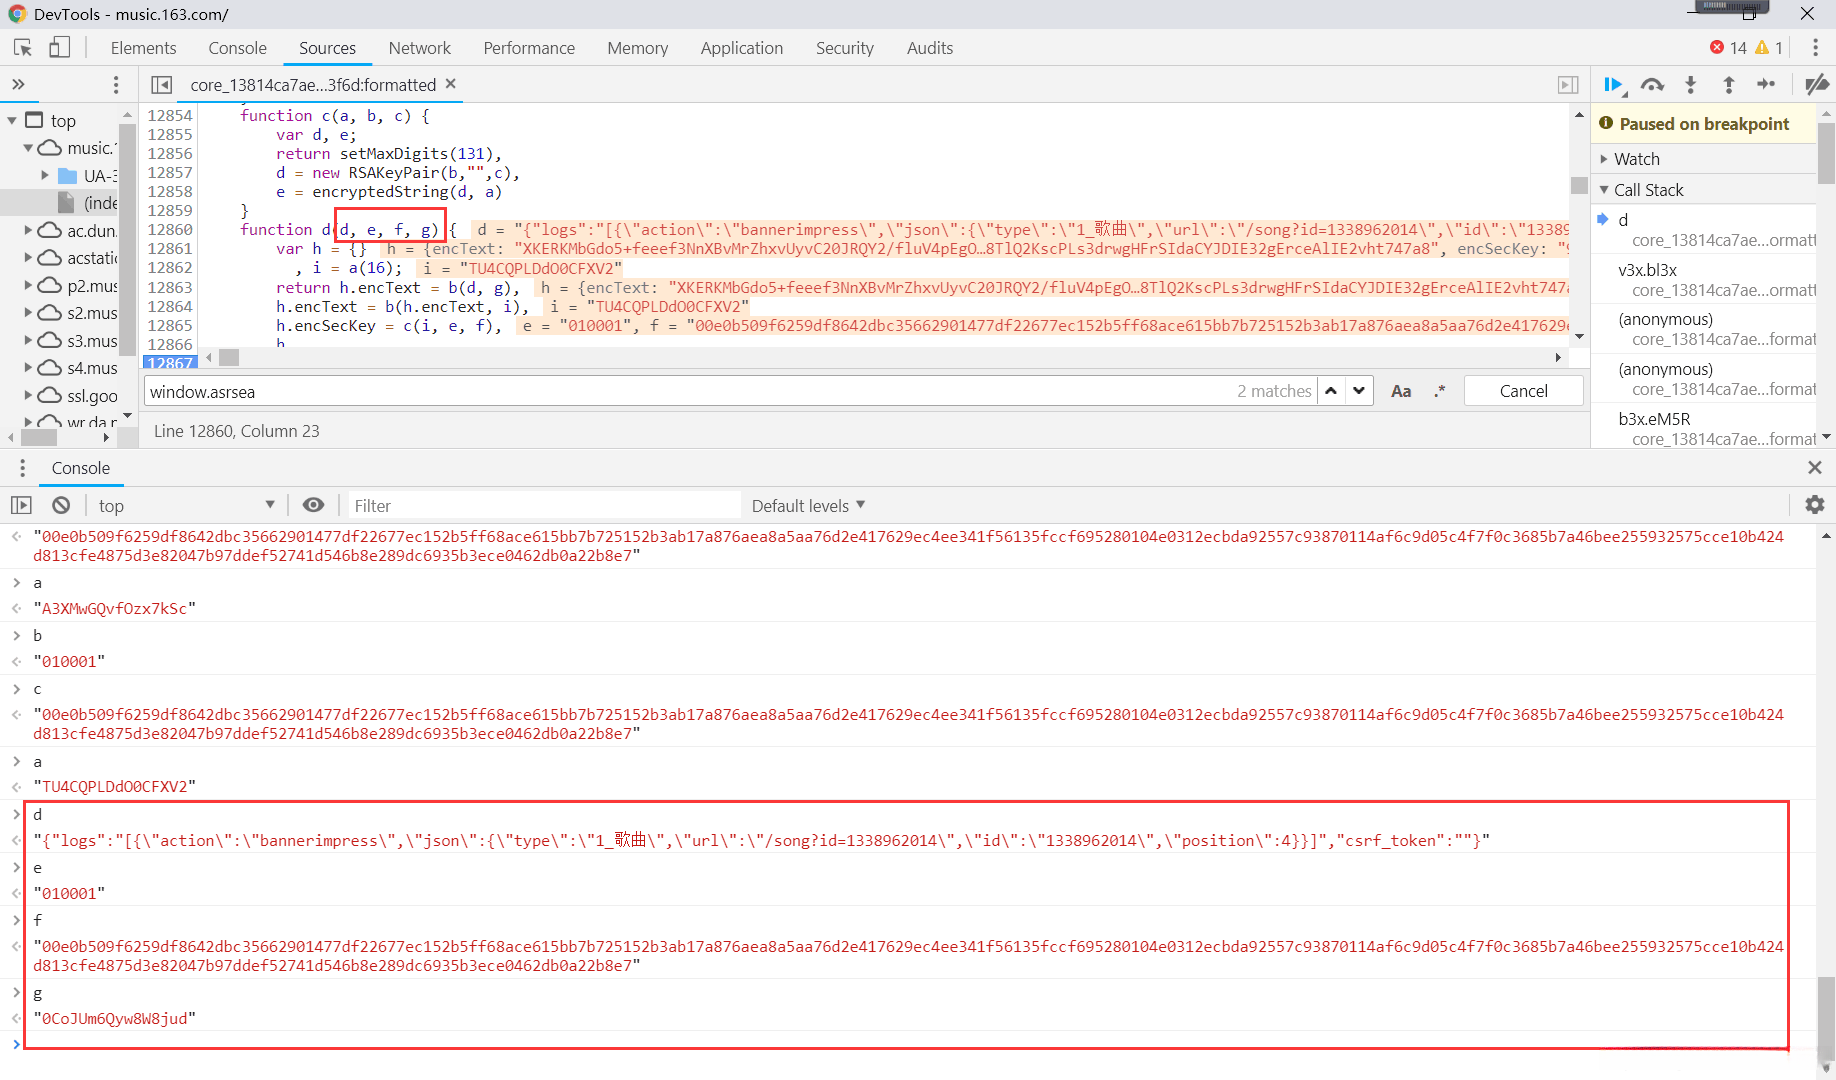Click the Console drawer tab
The height and width of the screenshot is (1080, 1836).
point(81,468)
